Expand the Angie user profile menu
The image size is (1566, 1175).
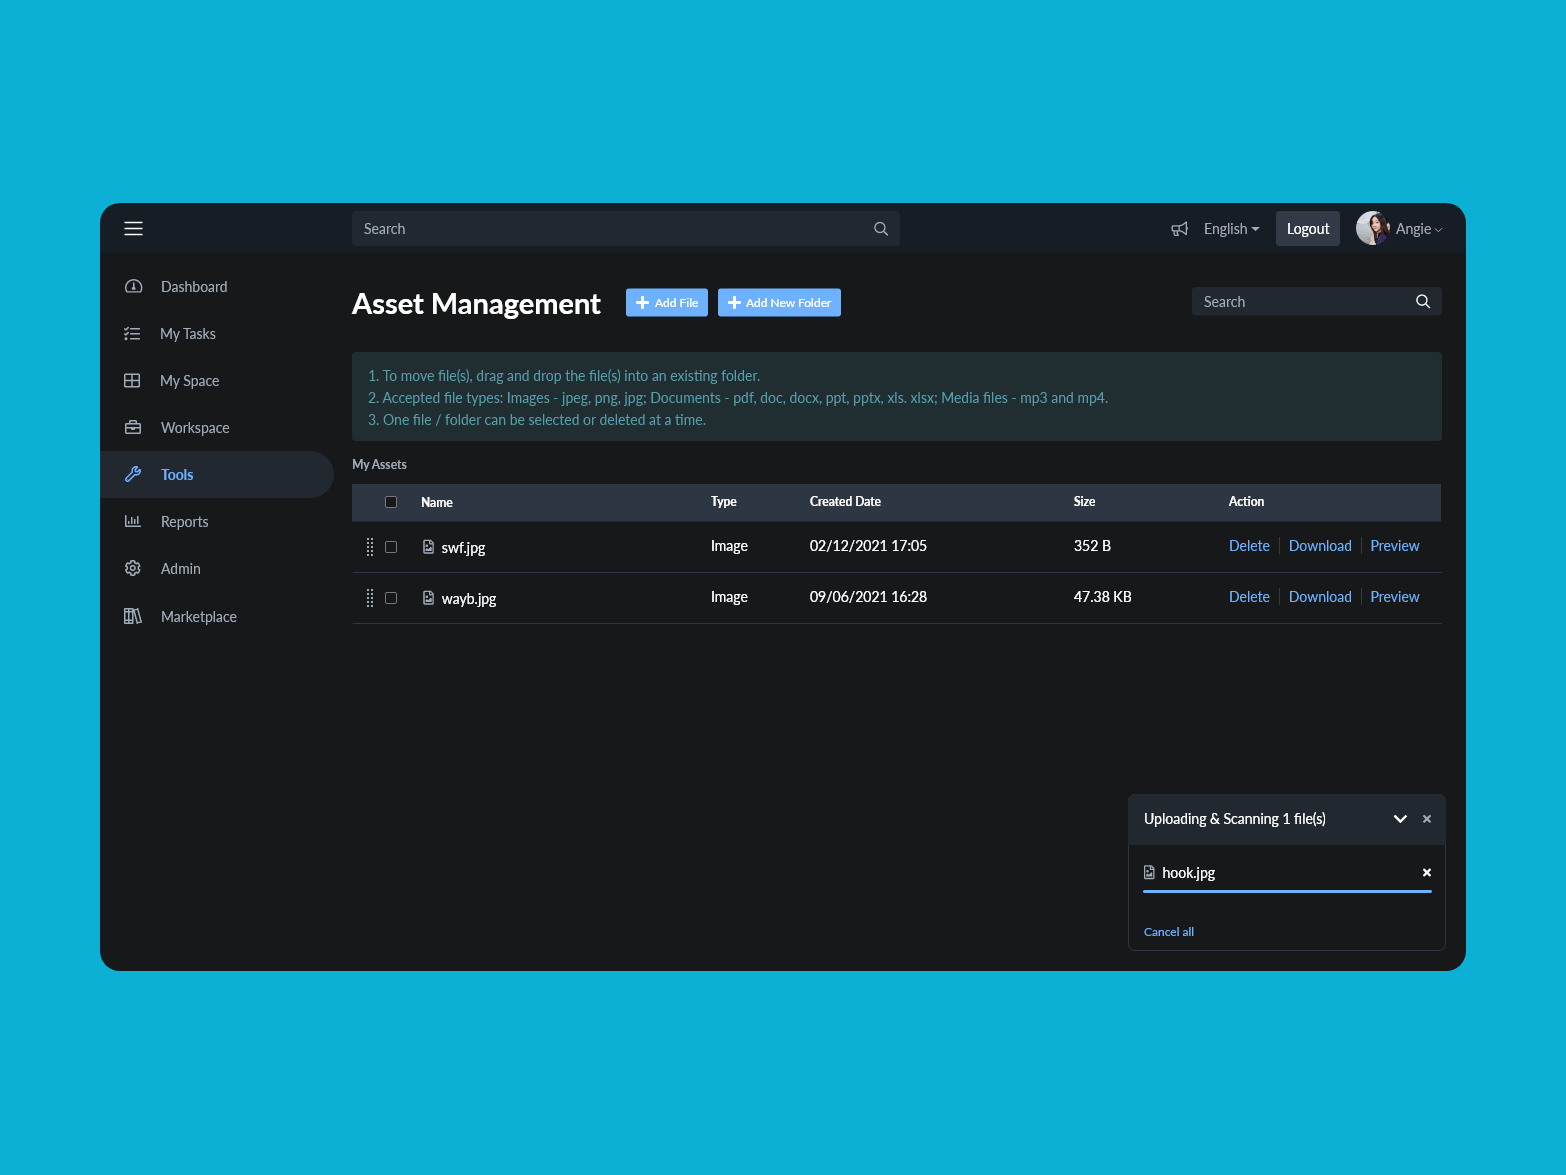1400,229
